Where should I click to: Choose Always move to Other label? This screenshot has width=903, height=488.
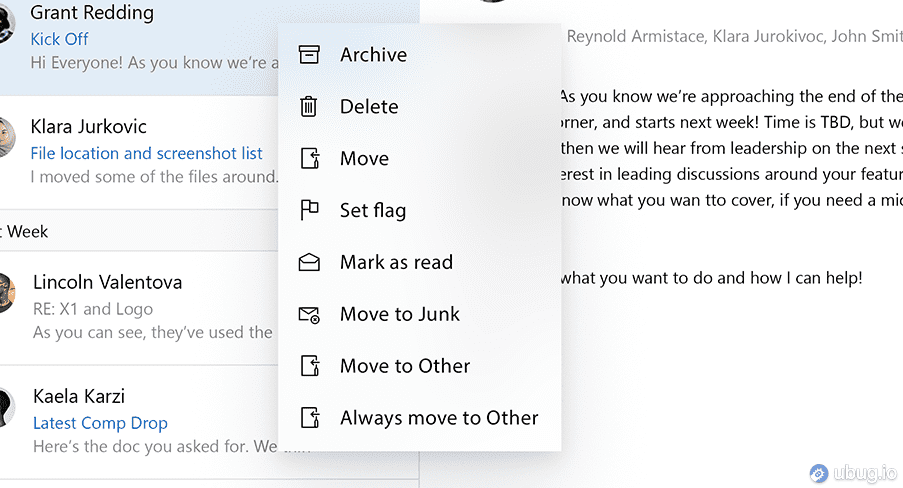pos(439,419)
